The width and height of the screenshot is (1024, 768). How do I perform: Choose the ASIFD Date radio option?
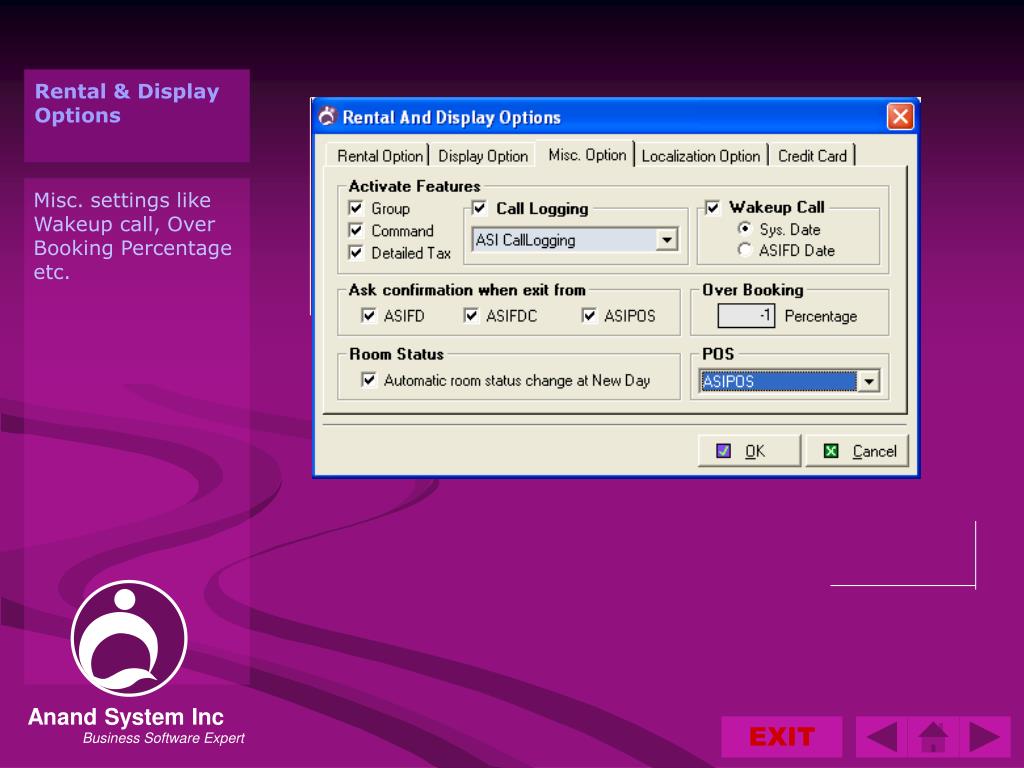tap(744, 249)
